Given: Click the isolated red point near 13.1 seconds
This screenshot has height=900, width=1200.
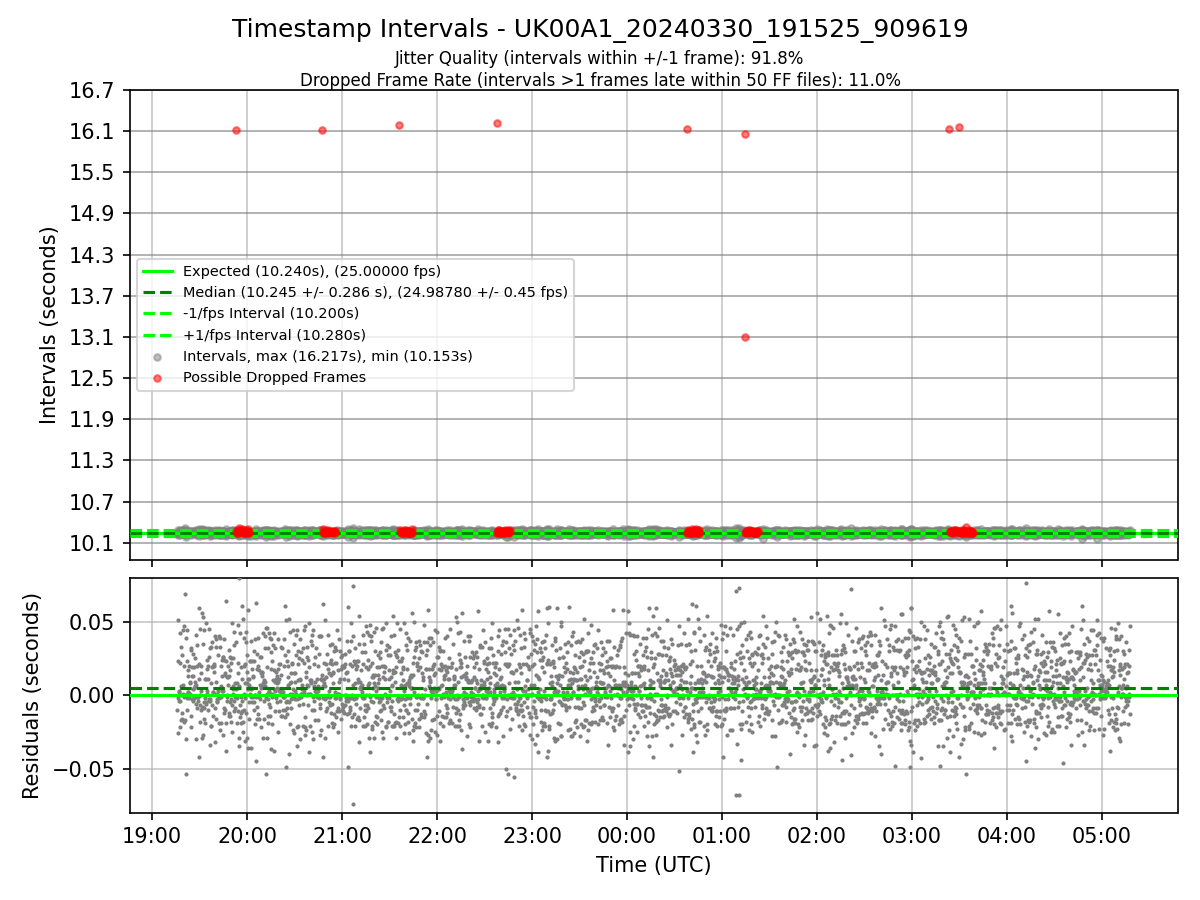Looking at the screenshot, I should (x=745, y=337).
